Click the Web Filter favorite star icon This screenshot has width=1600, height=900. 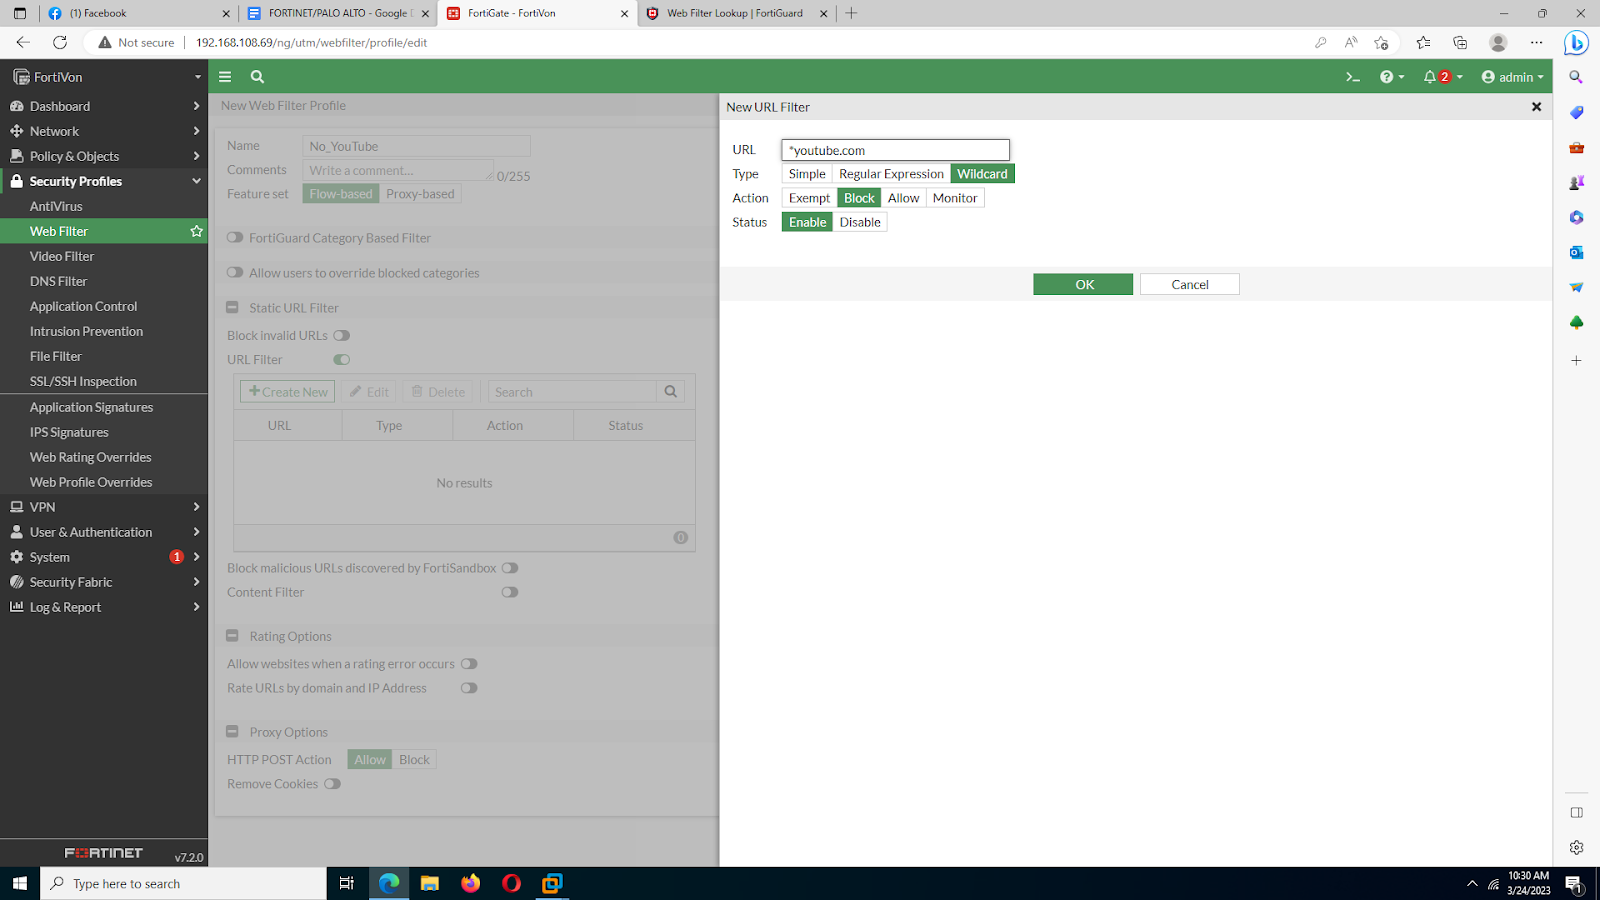point(196,231)
